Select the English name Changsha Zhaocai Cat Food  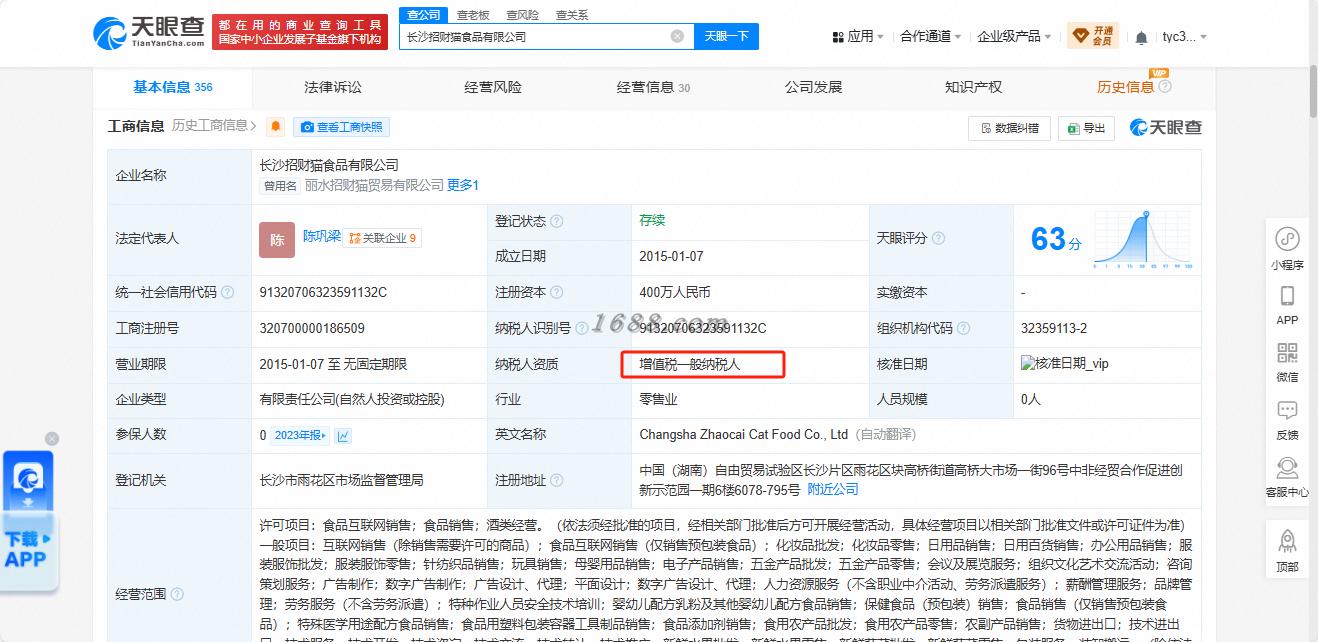(744, 435)
